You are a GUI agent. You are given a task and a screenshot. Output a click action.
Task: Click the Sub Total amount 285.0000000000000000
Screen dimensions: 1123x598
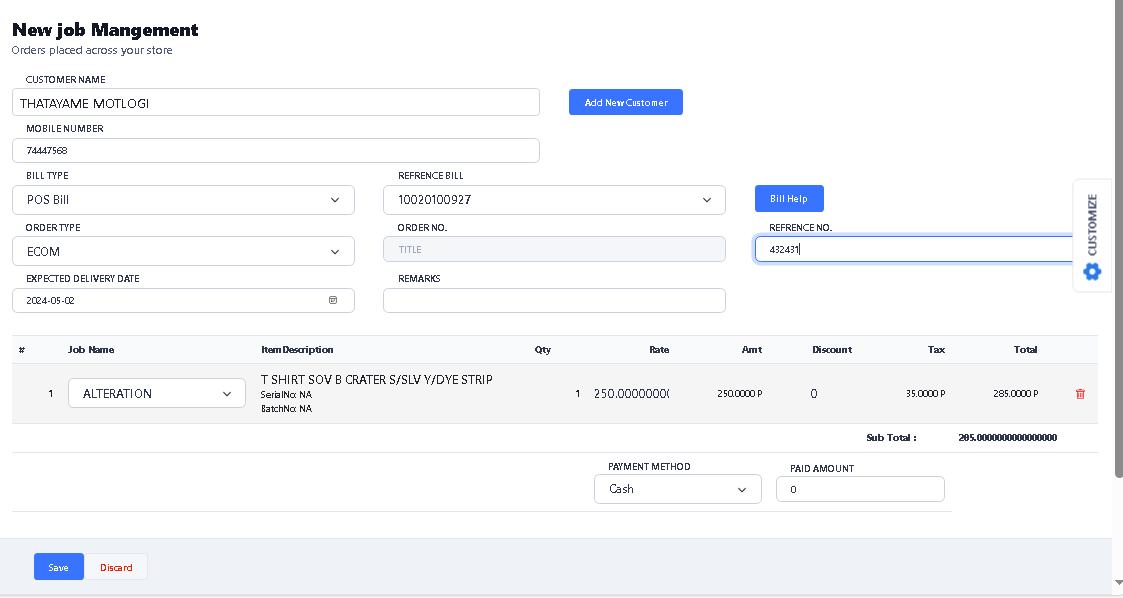coord(1008,438)
